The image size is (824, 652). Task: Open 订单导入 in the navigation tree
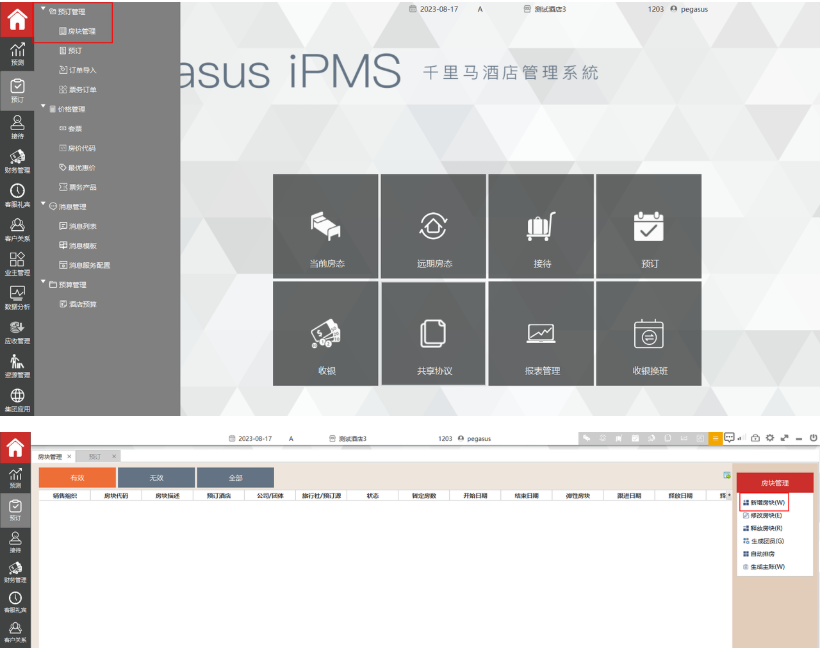click(x=77, y=70)
